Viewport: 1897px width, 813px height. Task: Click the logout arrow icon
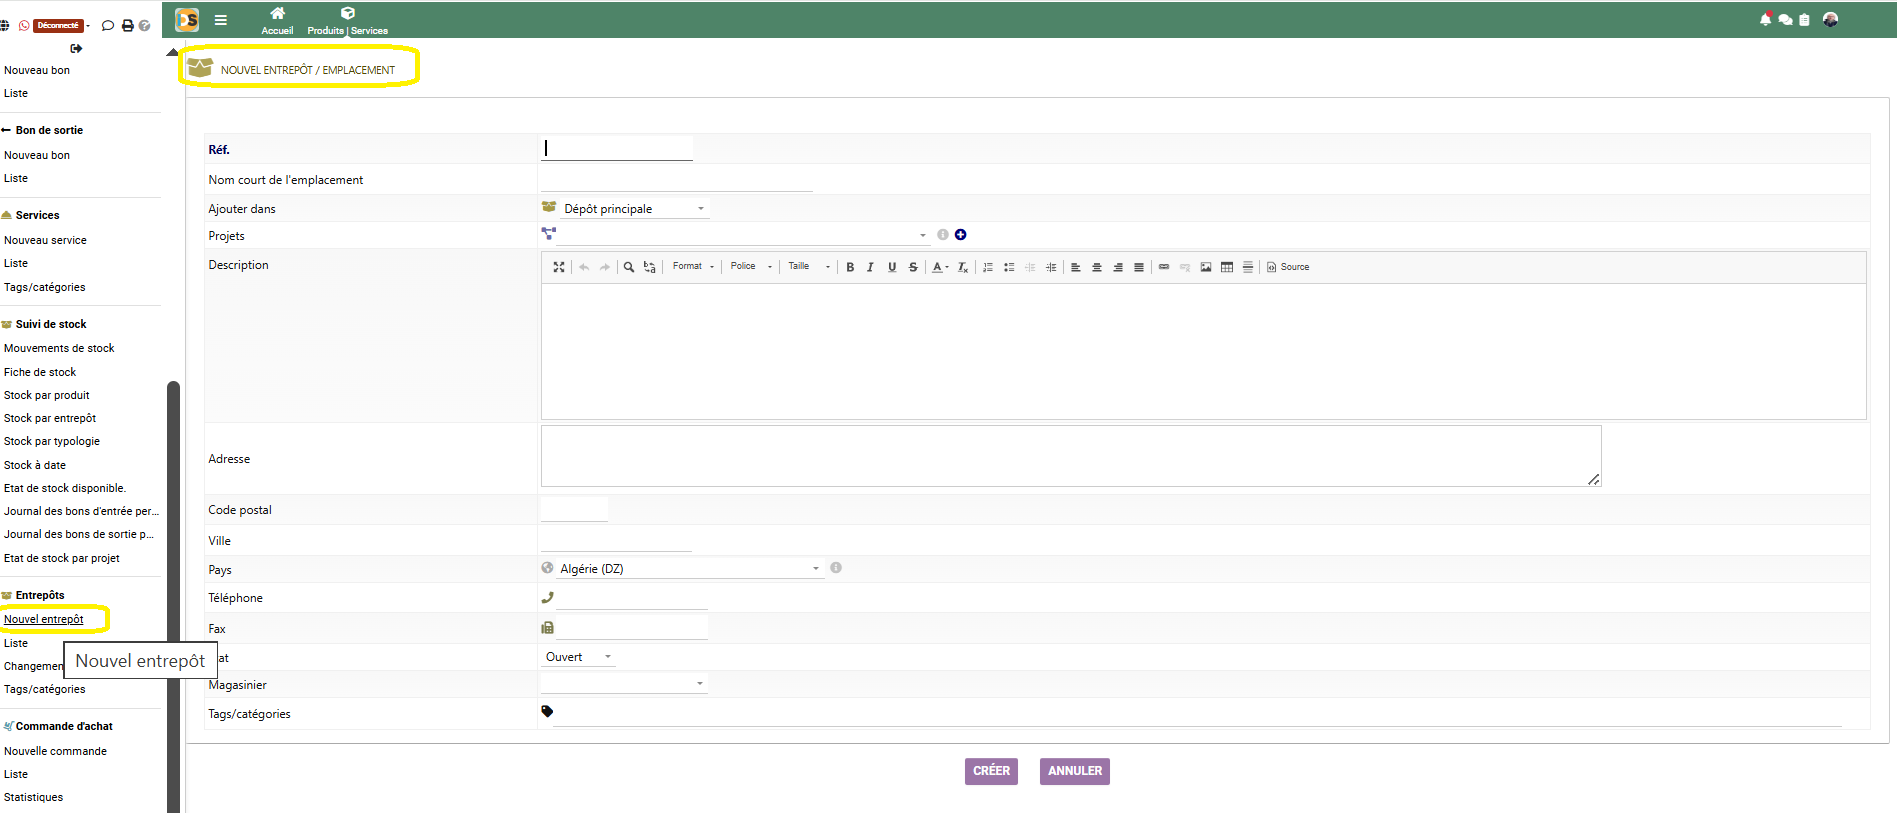pos(76,48)
